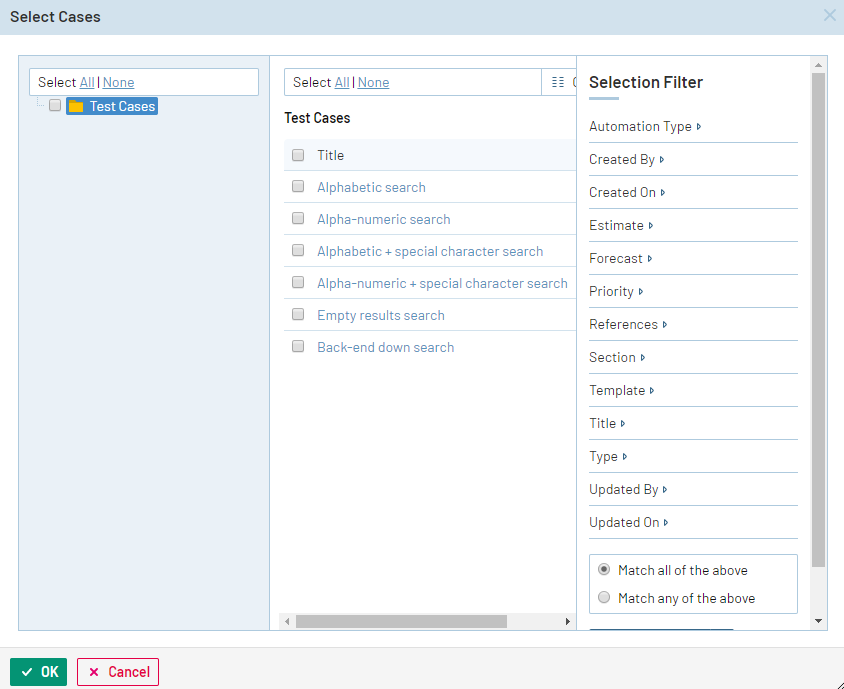Click All in the folder tree panel
844x689 pixels.
[x=86, y=81]
